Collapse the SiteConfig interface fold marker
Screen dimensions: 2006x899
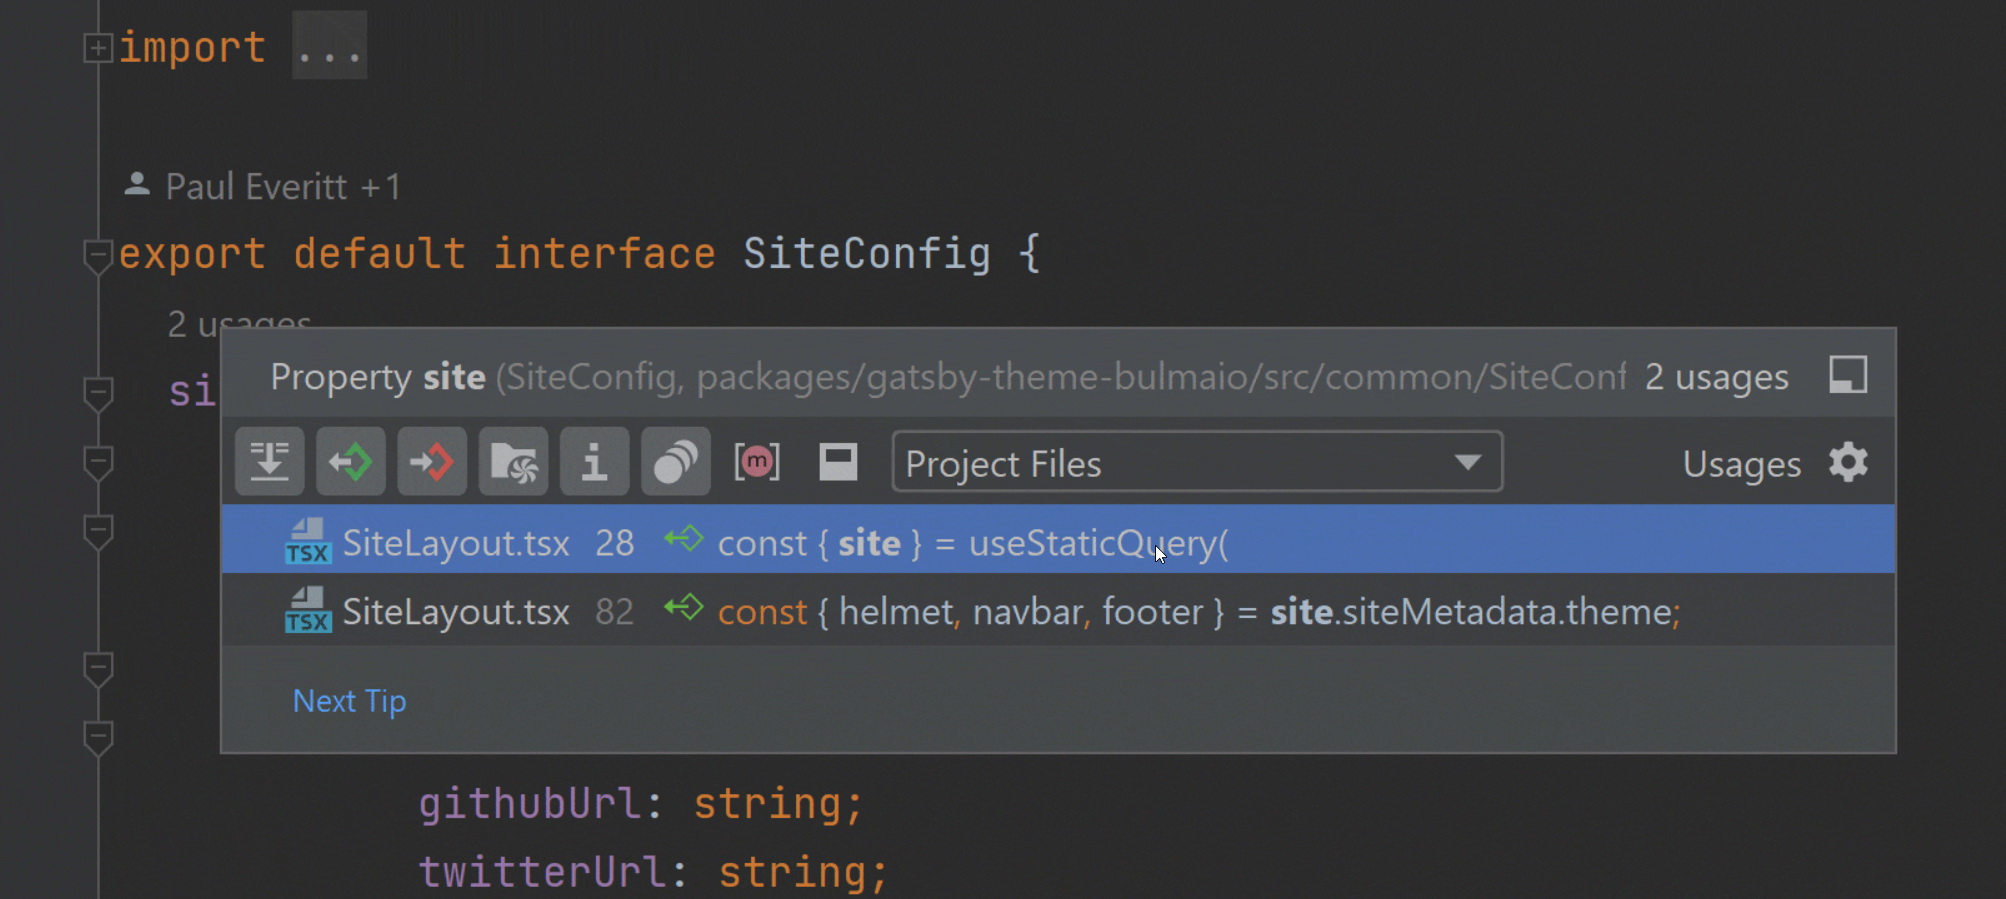pos(97,255)
